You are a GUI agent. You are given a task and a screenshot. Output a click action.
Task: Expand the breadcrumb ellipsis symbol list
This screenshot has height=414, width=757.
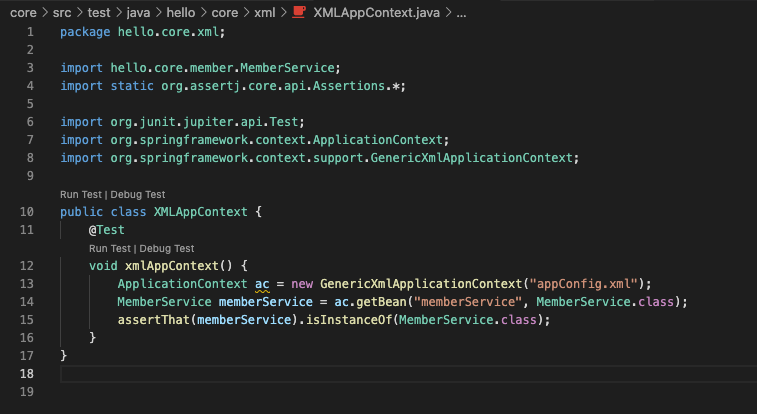coord(462,14)
